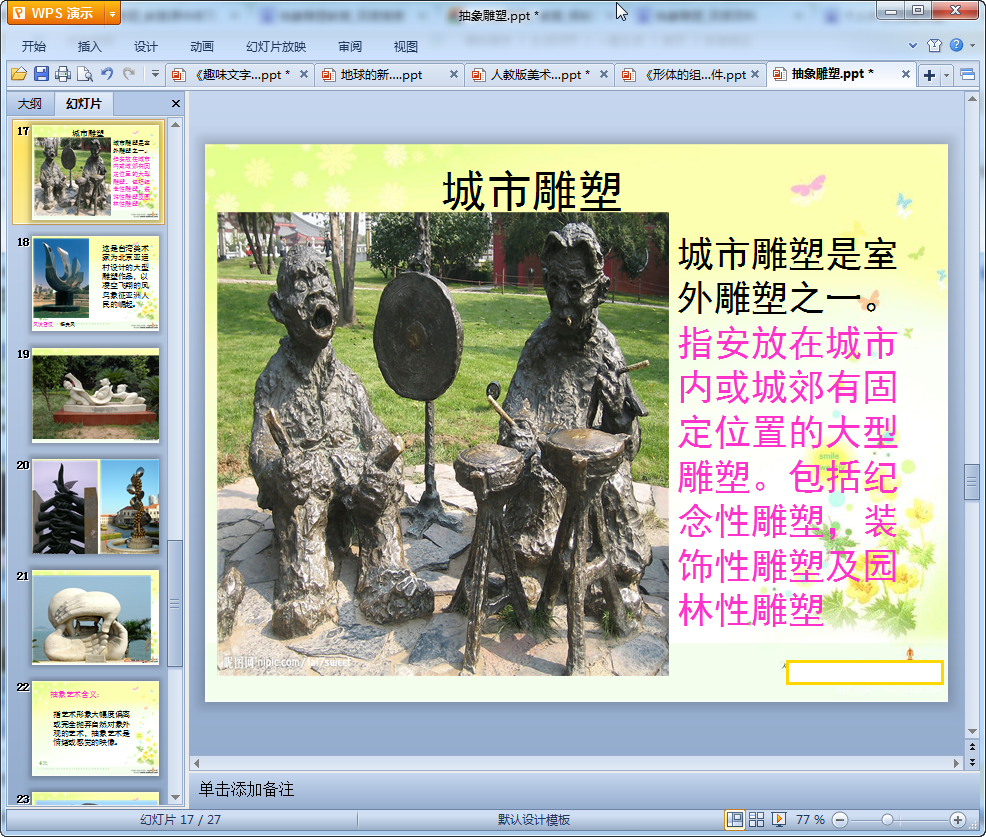Open the 视图 ribbon tab

pyautogui.click(x=406, y=46)
